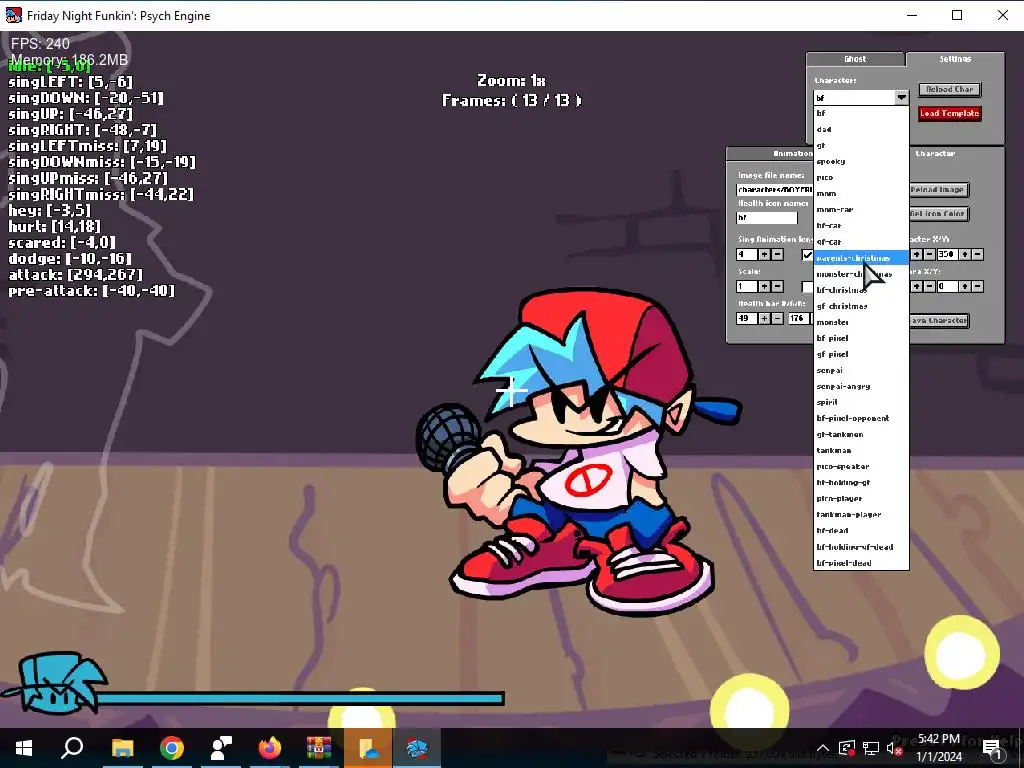
Task: Click the cyan health bar
Action: (x=300, y=699)
